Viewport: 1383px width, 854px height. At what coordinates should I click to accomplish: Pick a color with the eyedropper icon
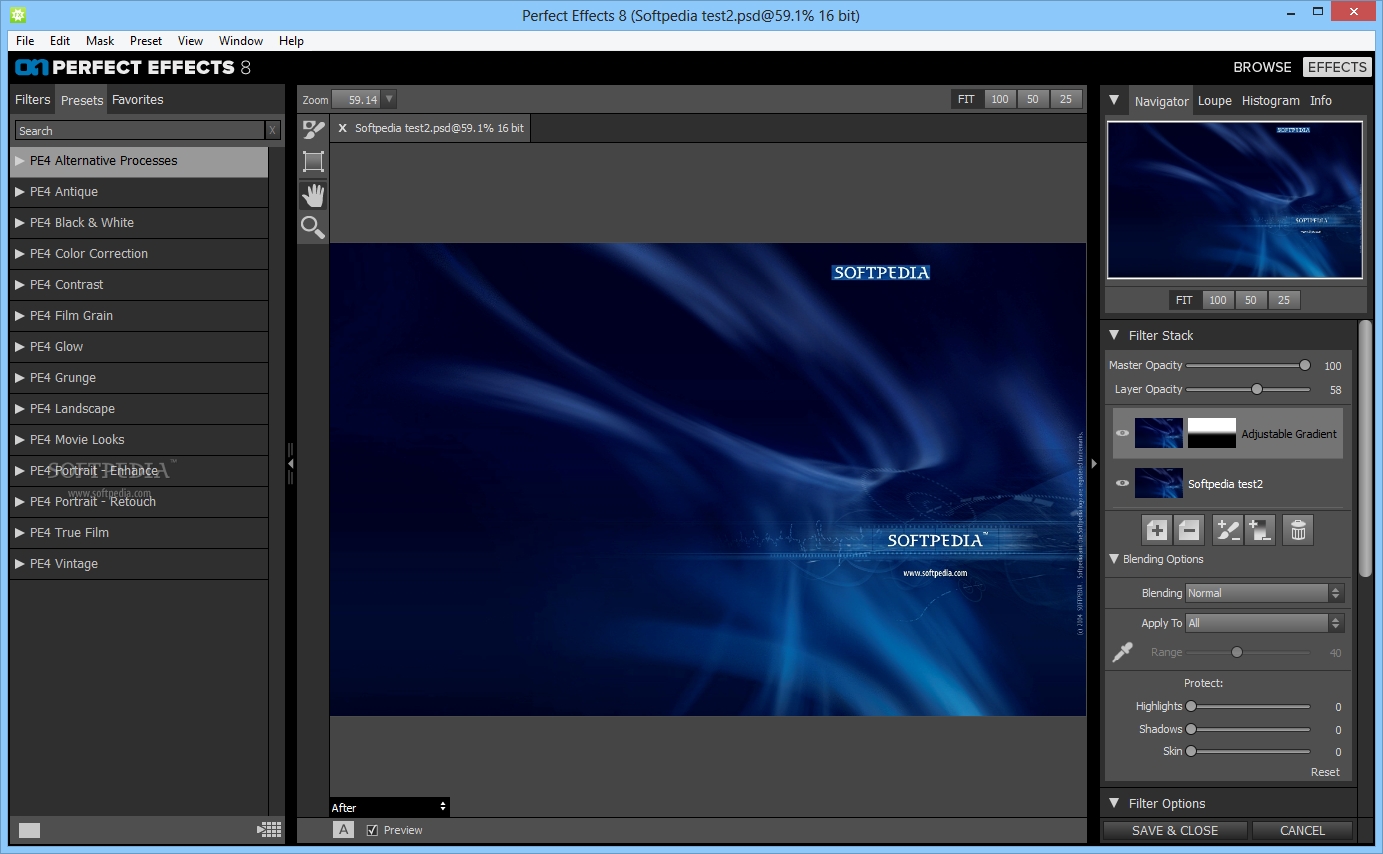click(x=1123, y=652)
